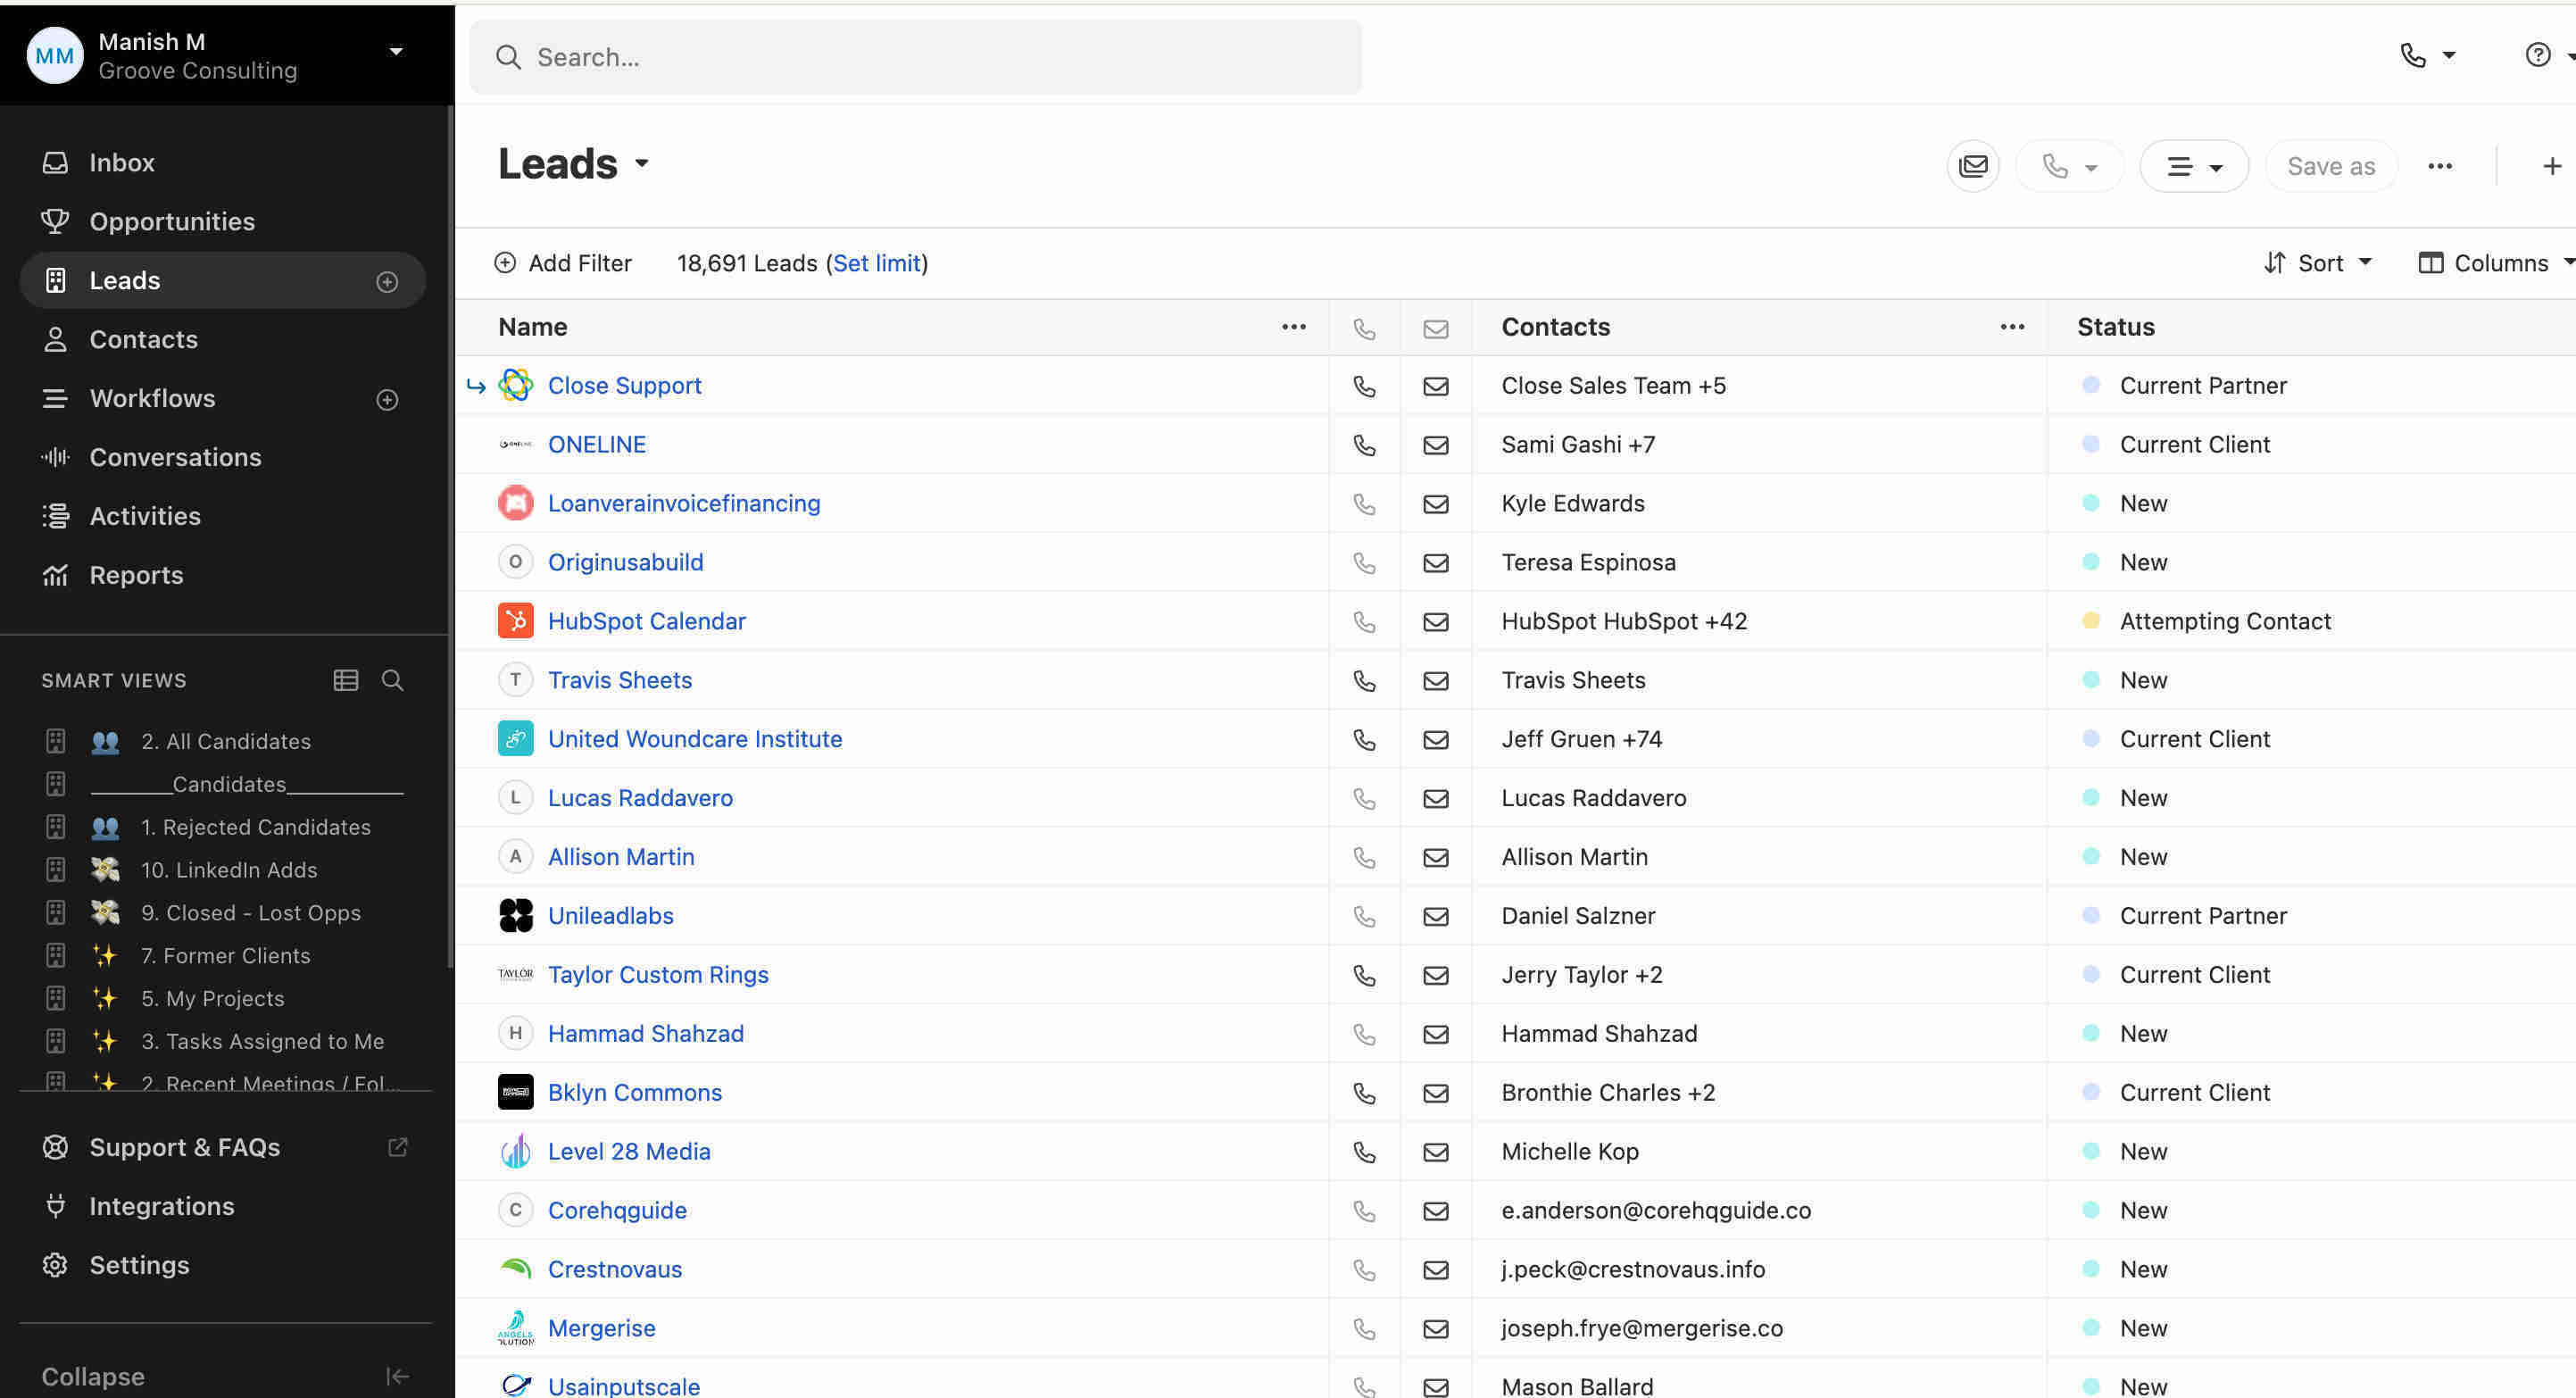
Task: Open the 7. Former Clients smart view
Action: (x=225, y=956)
